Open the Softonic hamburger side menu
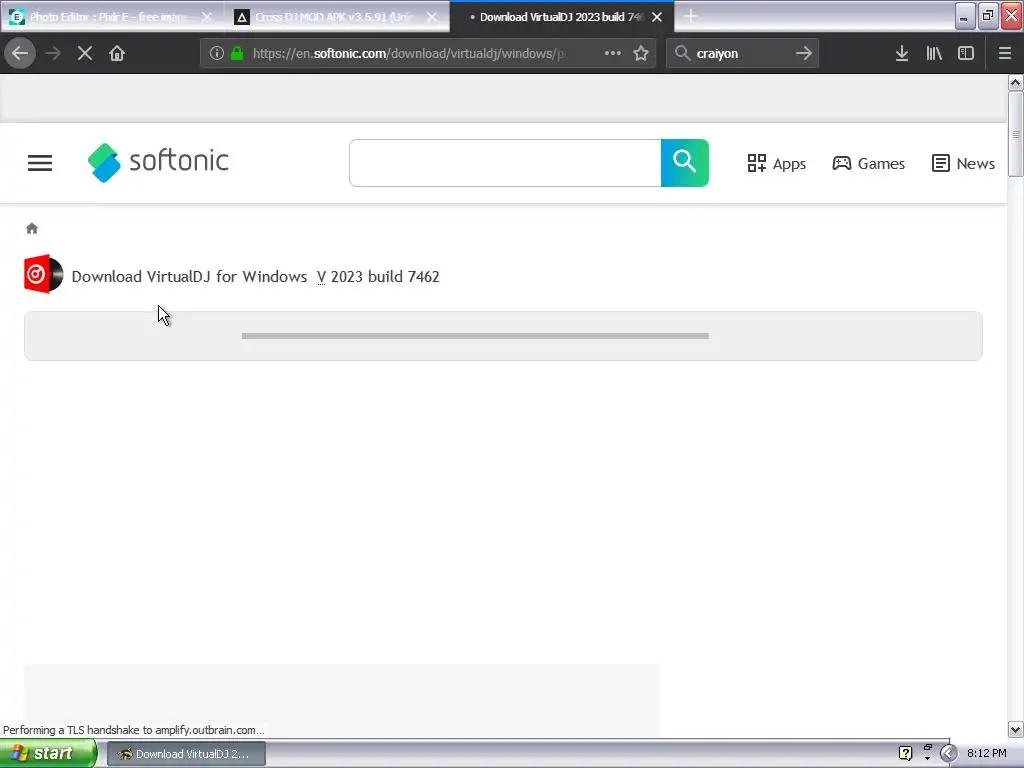The height and width of the screenshot is (768, 1024). 40,163
